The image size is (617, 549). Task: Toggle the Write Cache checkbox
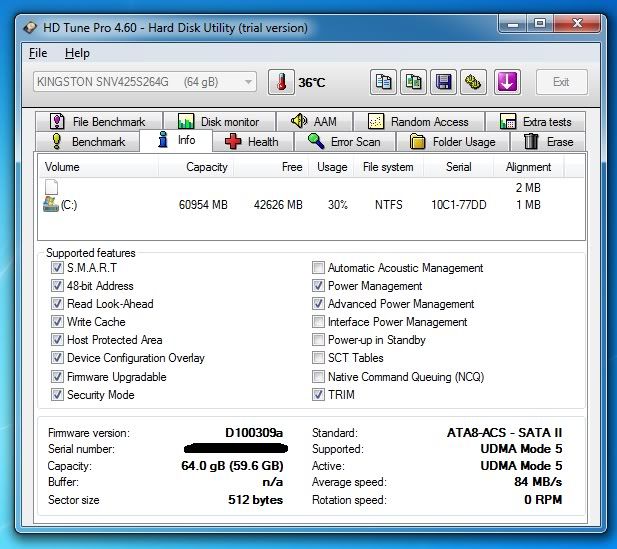click(57, 322)
